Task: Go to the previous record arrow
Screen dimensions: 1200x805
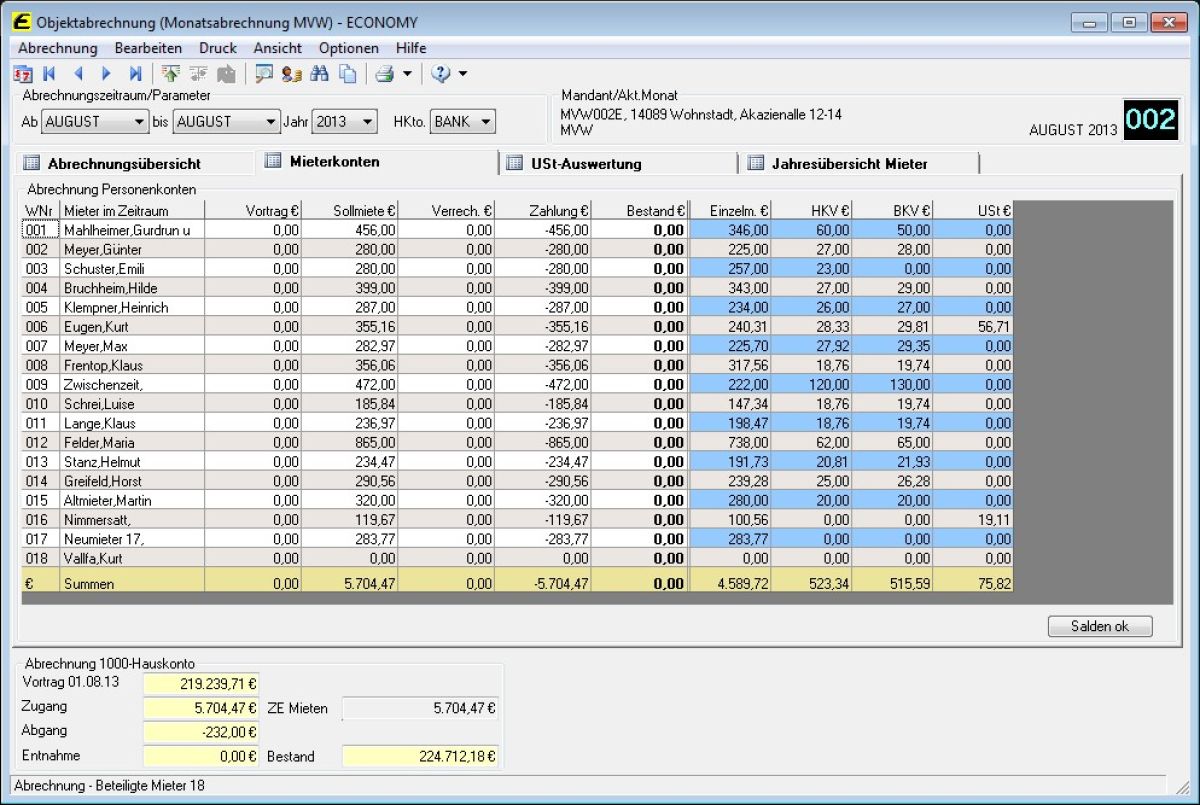Action: click(78, 73)
